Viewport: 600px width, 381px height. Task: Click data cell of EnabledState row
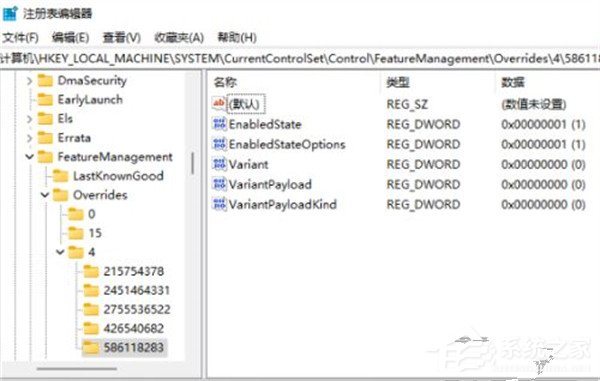point(543,124)
